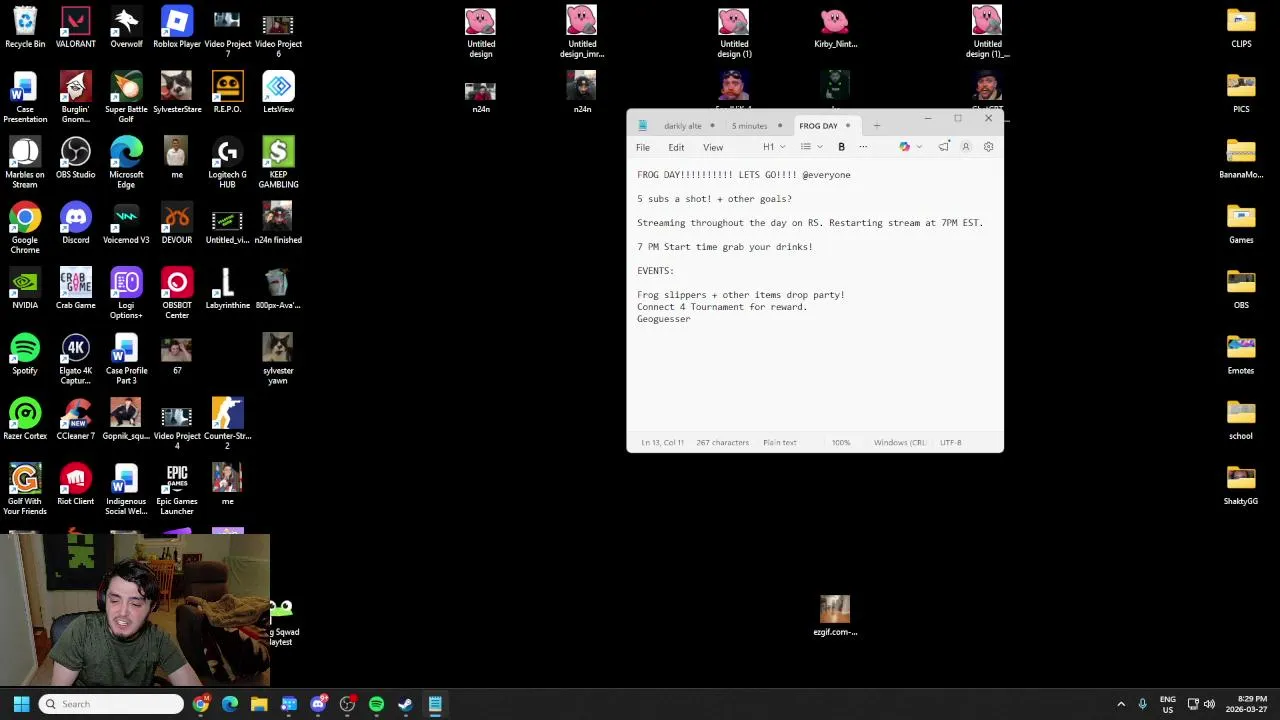Open the Notepad account profile icon

tap(966, 147)
